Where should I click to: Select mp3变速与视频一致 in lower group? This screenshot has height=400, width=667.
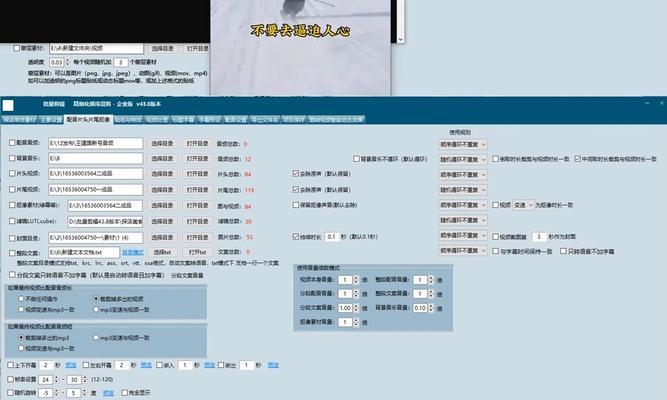(x=96, y=337)
